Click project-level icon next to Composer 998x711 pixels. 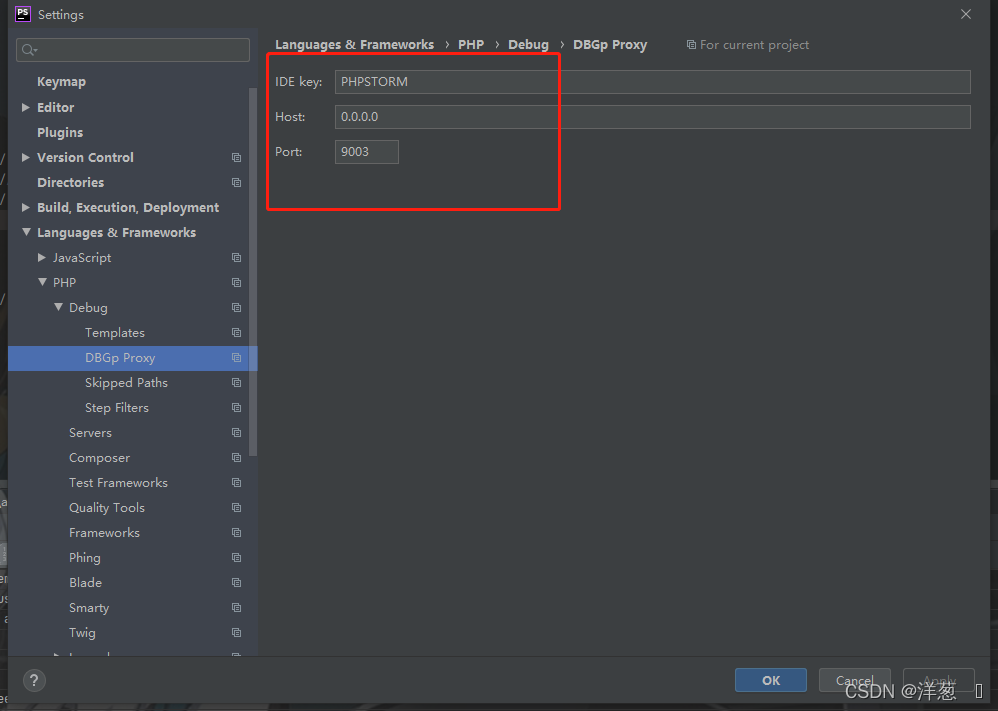(237, 458)
